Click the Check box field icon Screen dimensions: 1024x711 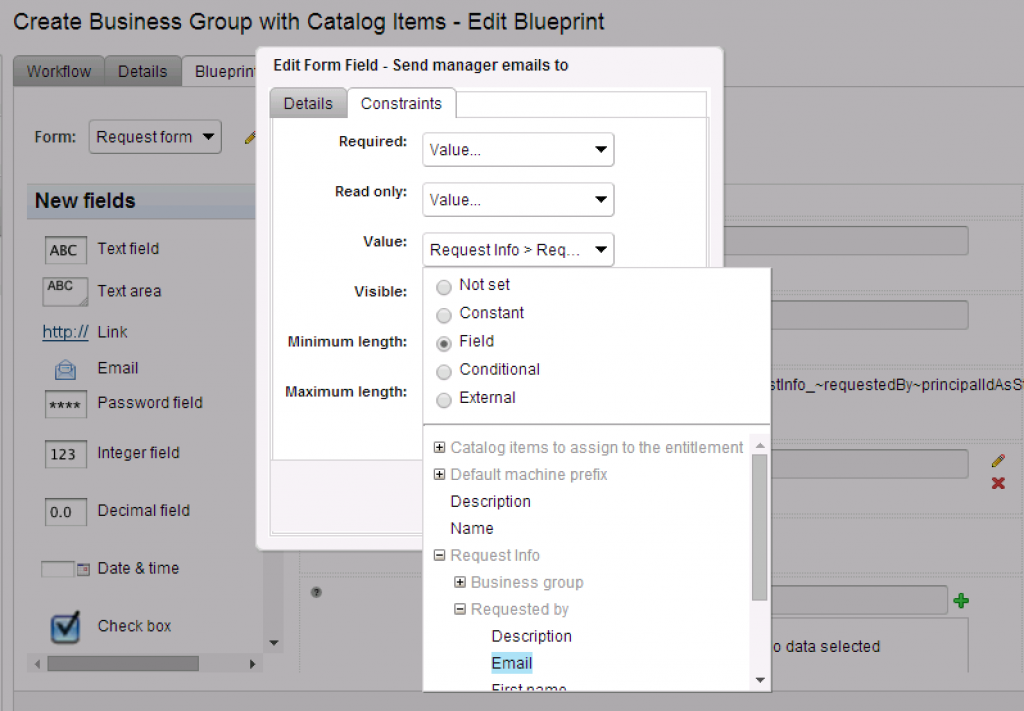66,626
